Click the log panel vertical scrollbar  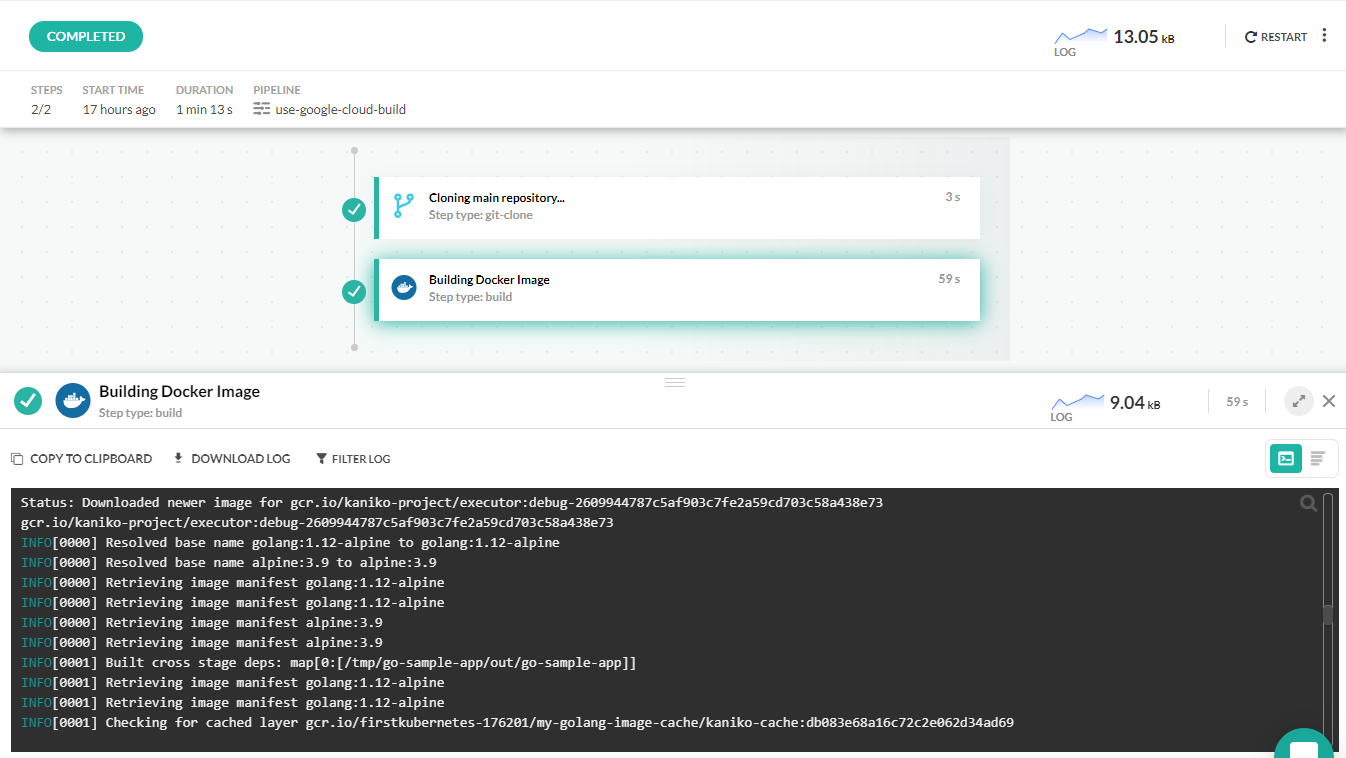coord(1328,614)
